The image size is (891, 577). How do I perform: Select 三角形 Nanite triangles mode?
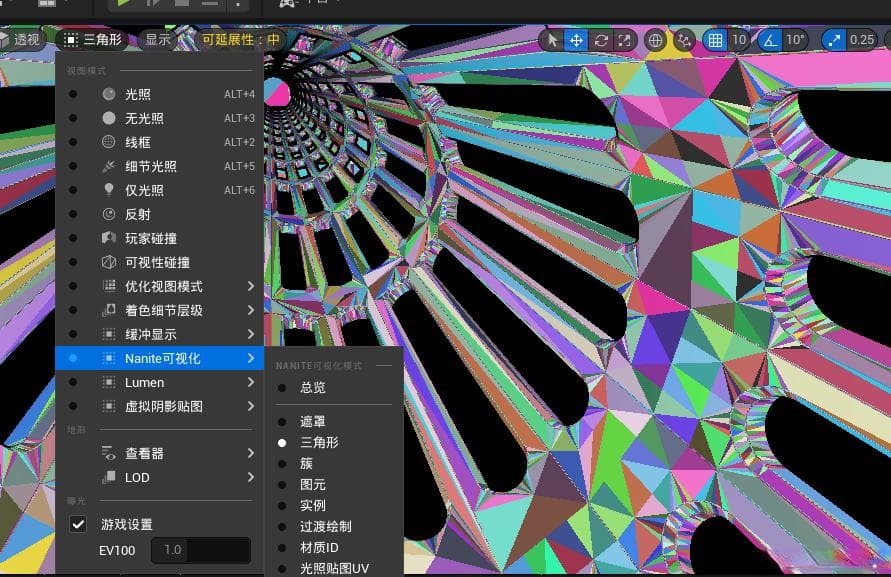[x=334, y=442]
